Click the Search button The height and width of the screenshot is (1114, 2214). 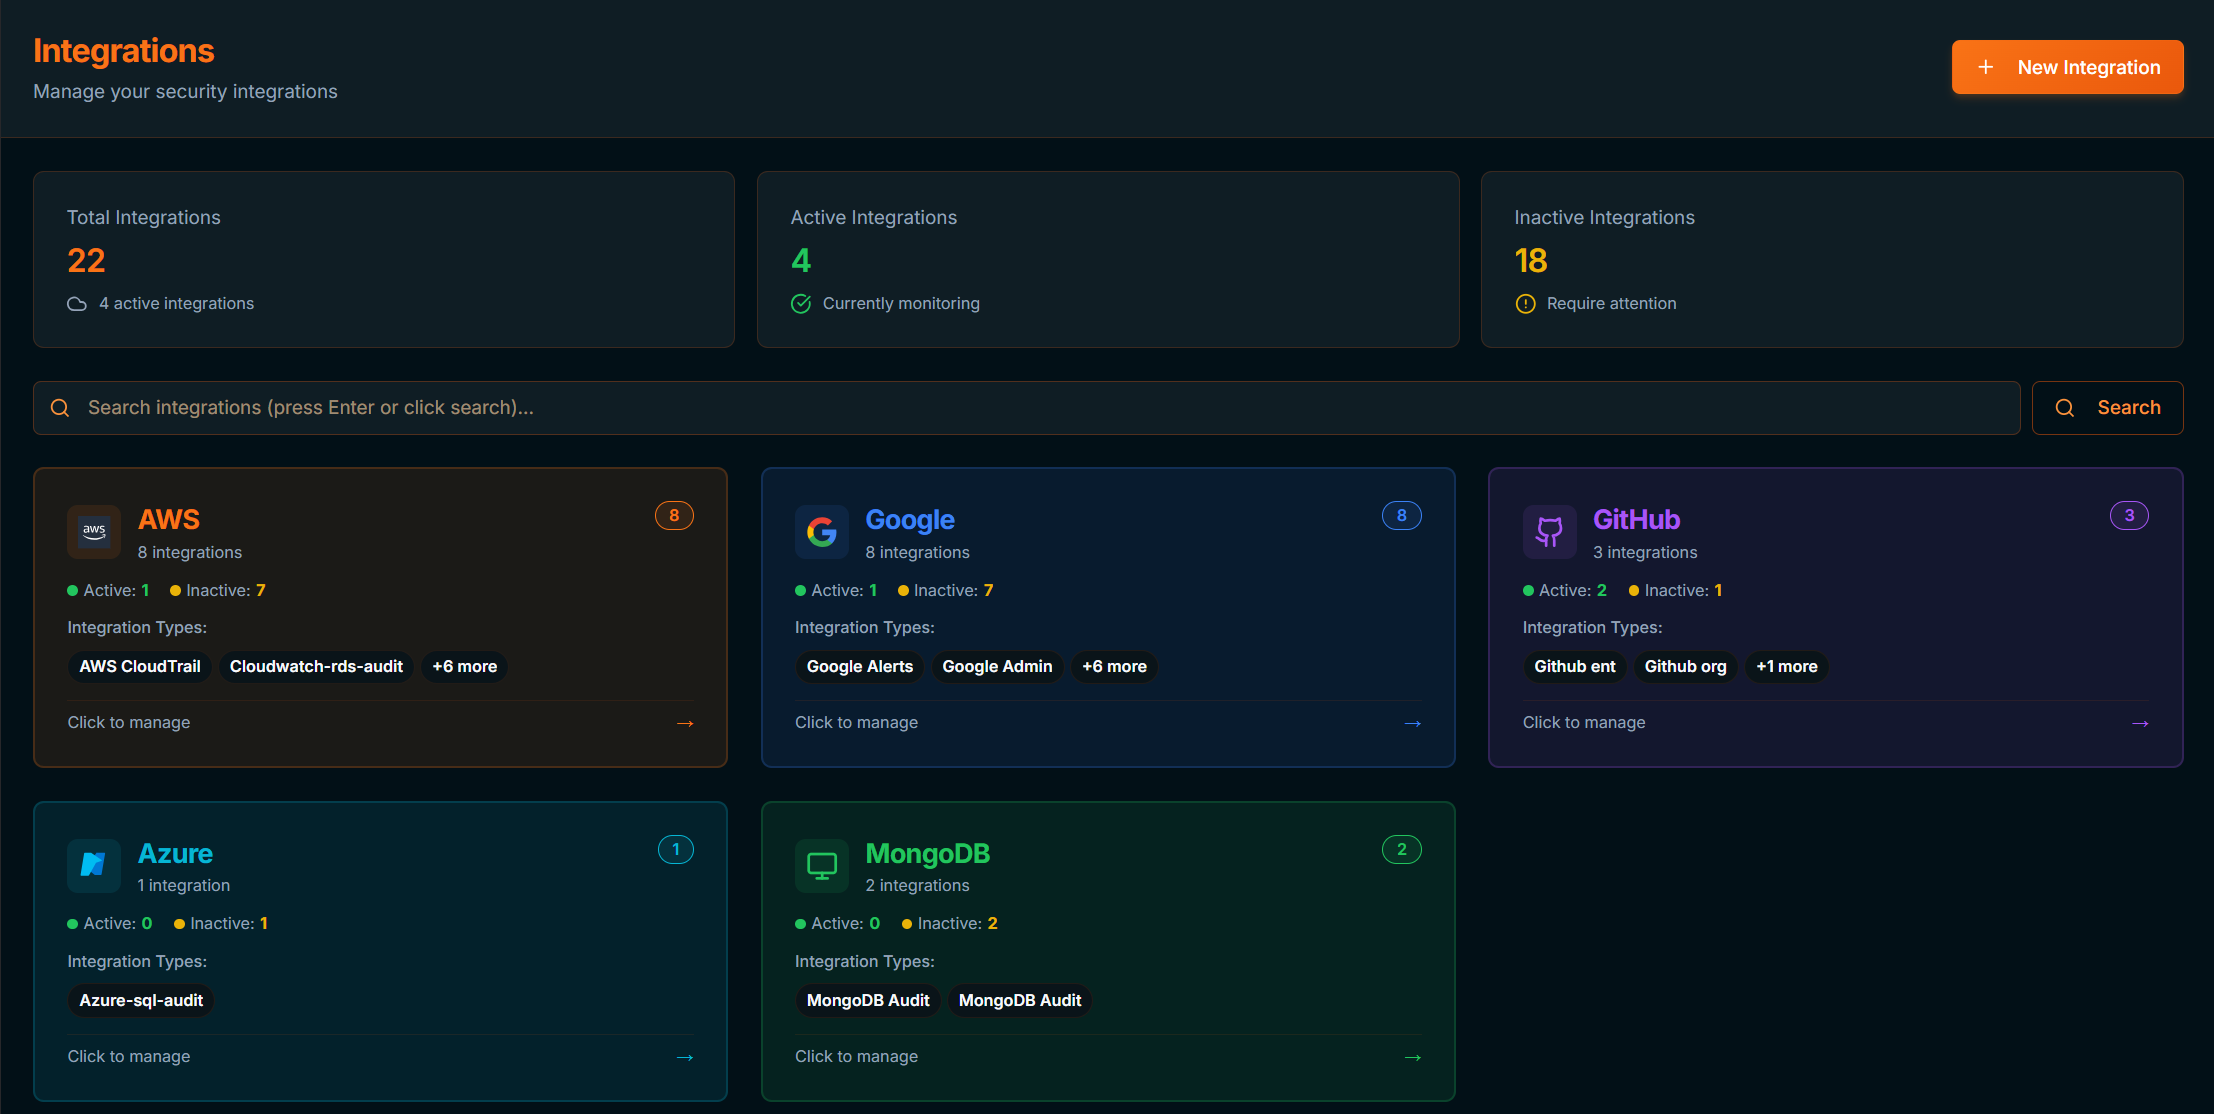(2107, 408)
